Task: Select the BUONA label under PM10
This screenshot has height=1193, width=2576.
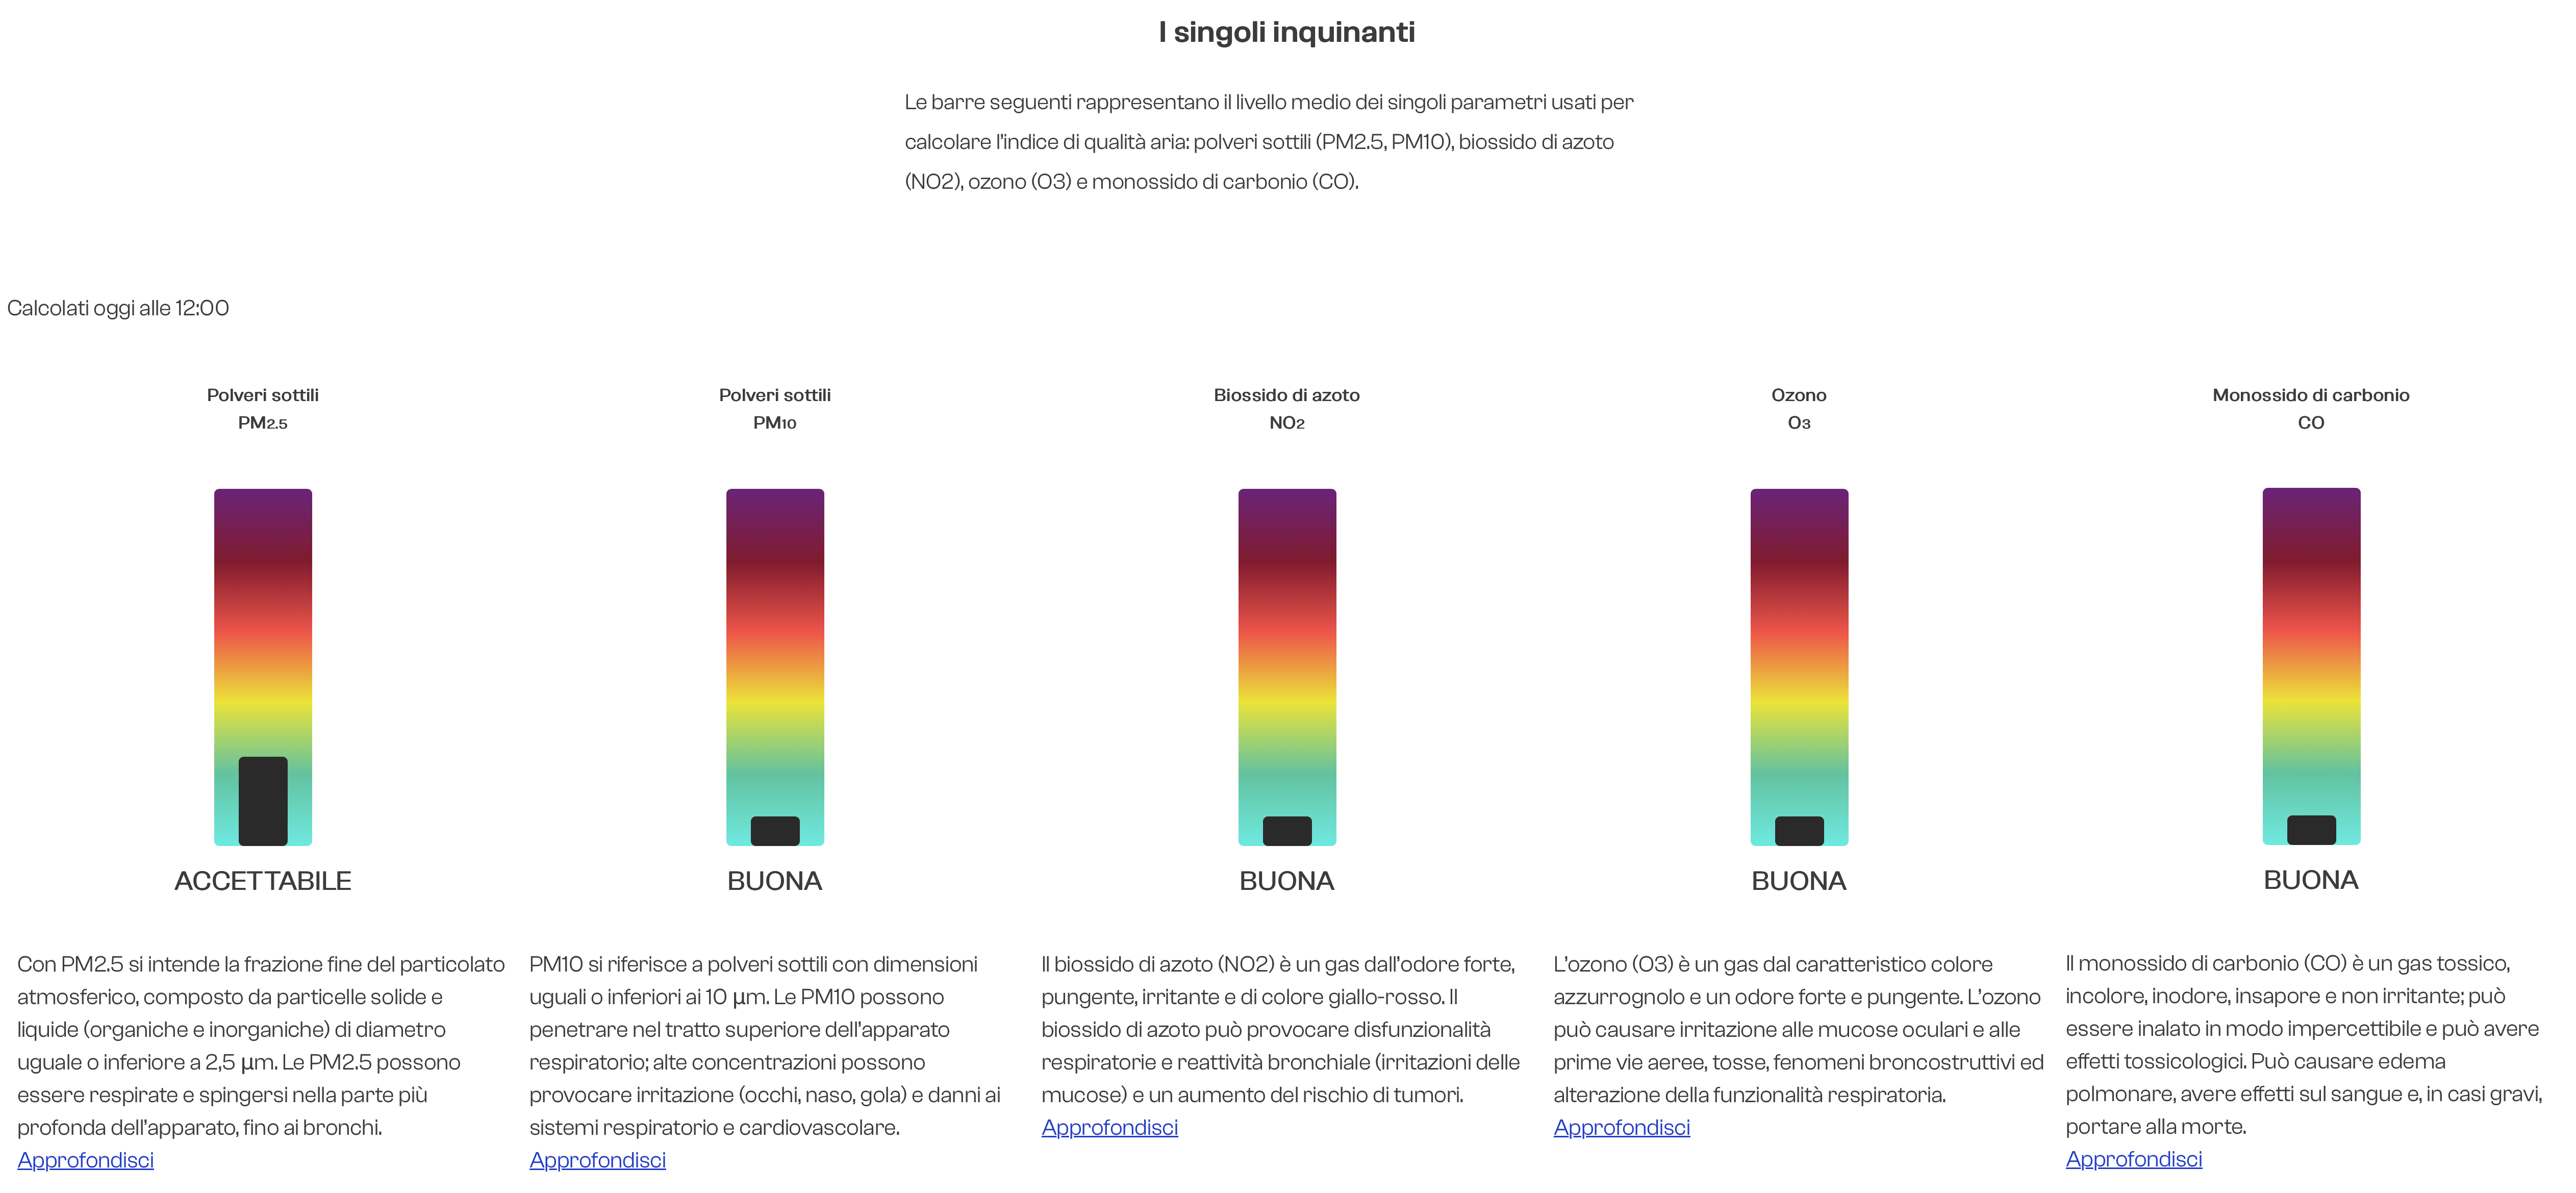Action: point(775,881)
